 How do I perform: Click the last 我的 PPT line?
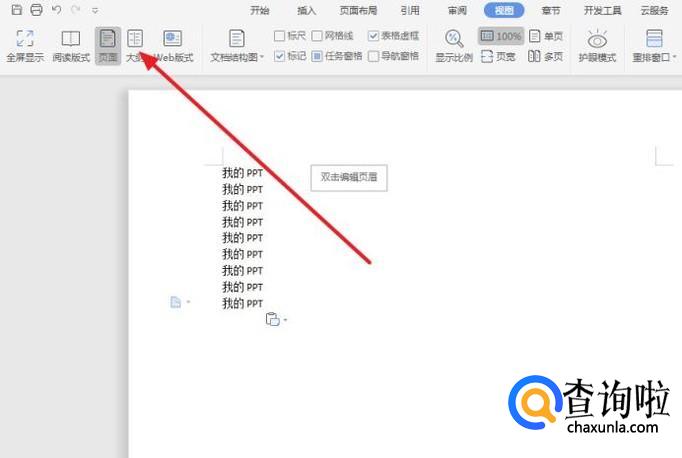pyautogui.click(x=242, y=303)
